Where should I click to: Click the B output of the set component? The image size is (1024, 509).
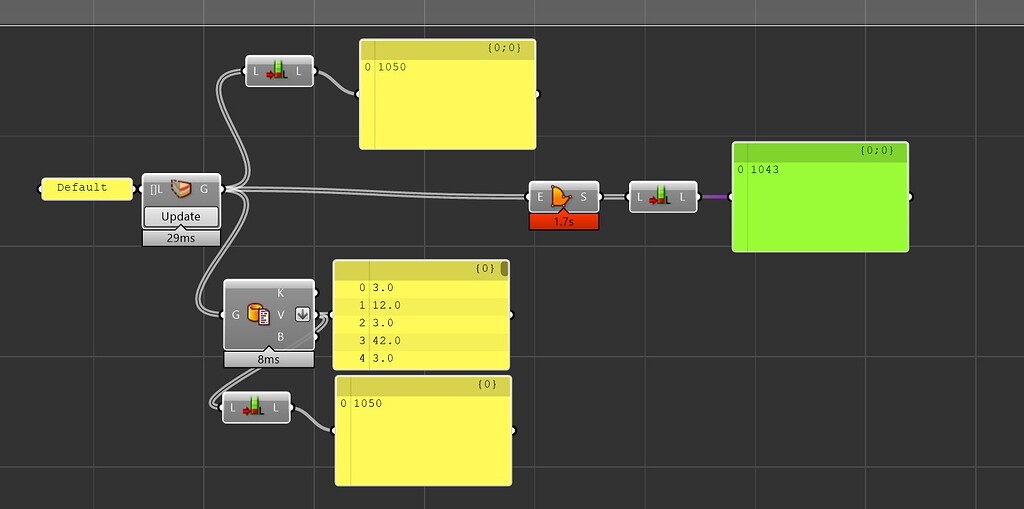[x=281, y=337]
